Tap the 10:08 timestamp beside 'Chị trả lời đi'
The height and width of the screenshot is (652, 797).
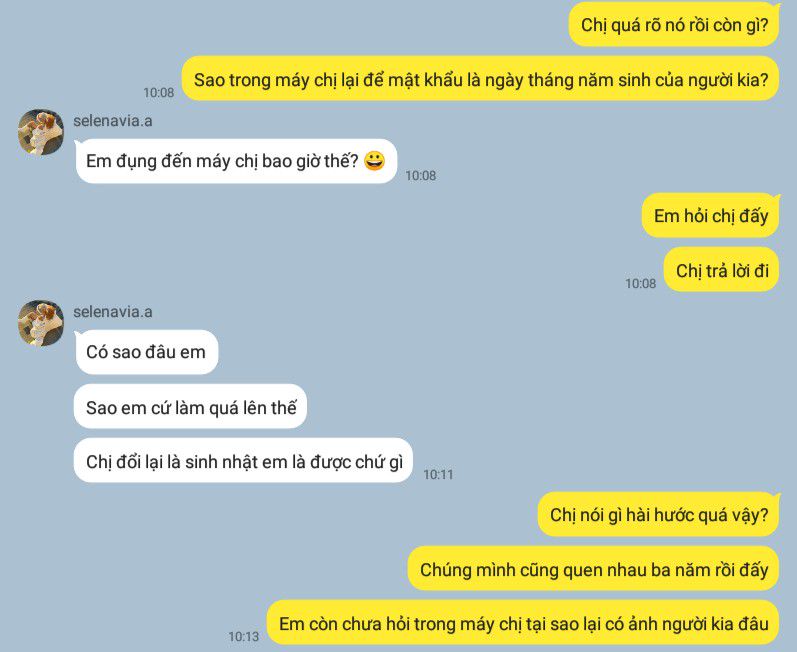[640, 284]
